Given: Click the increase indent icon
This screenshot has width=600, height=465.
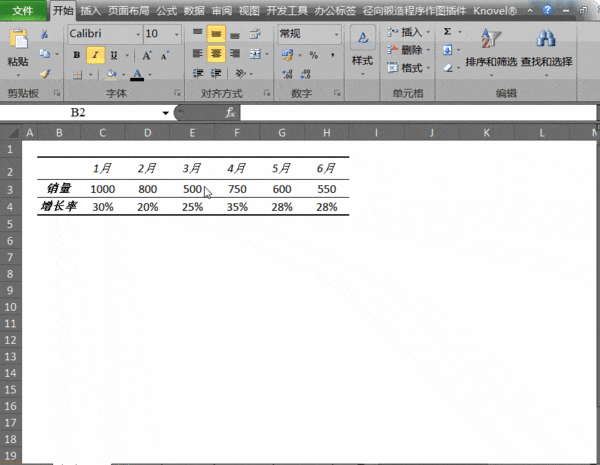Looking at the screenshot, I should point(216,73).
